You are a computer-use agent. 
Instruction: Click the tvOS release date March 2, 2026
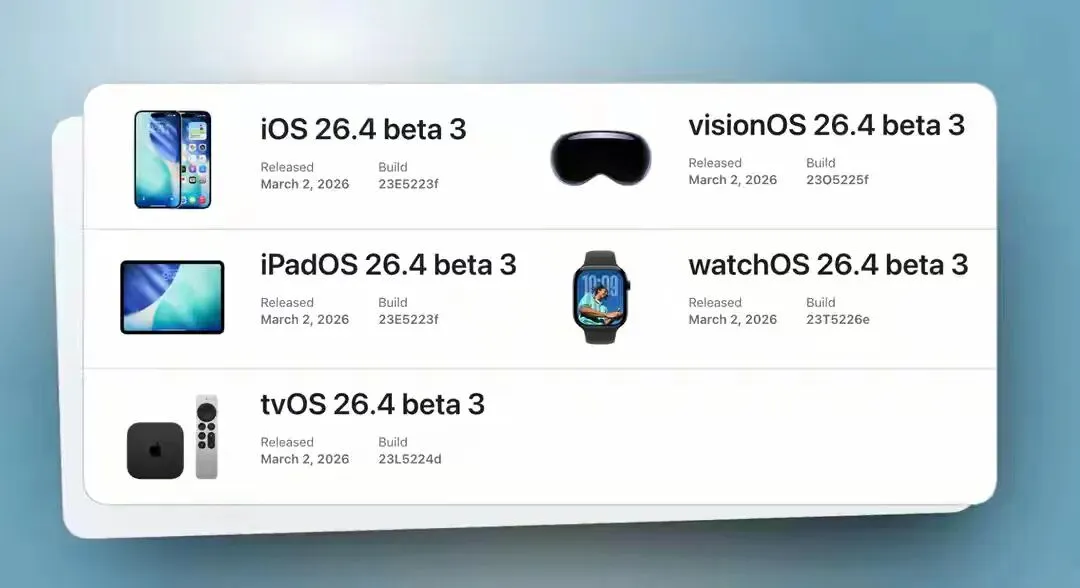(304, 459)
